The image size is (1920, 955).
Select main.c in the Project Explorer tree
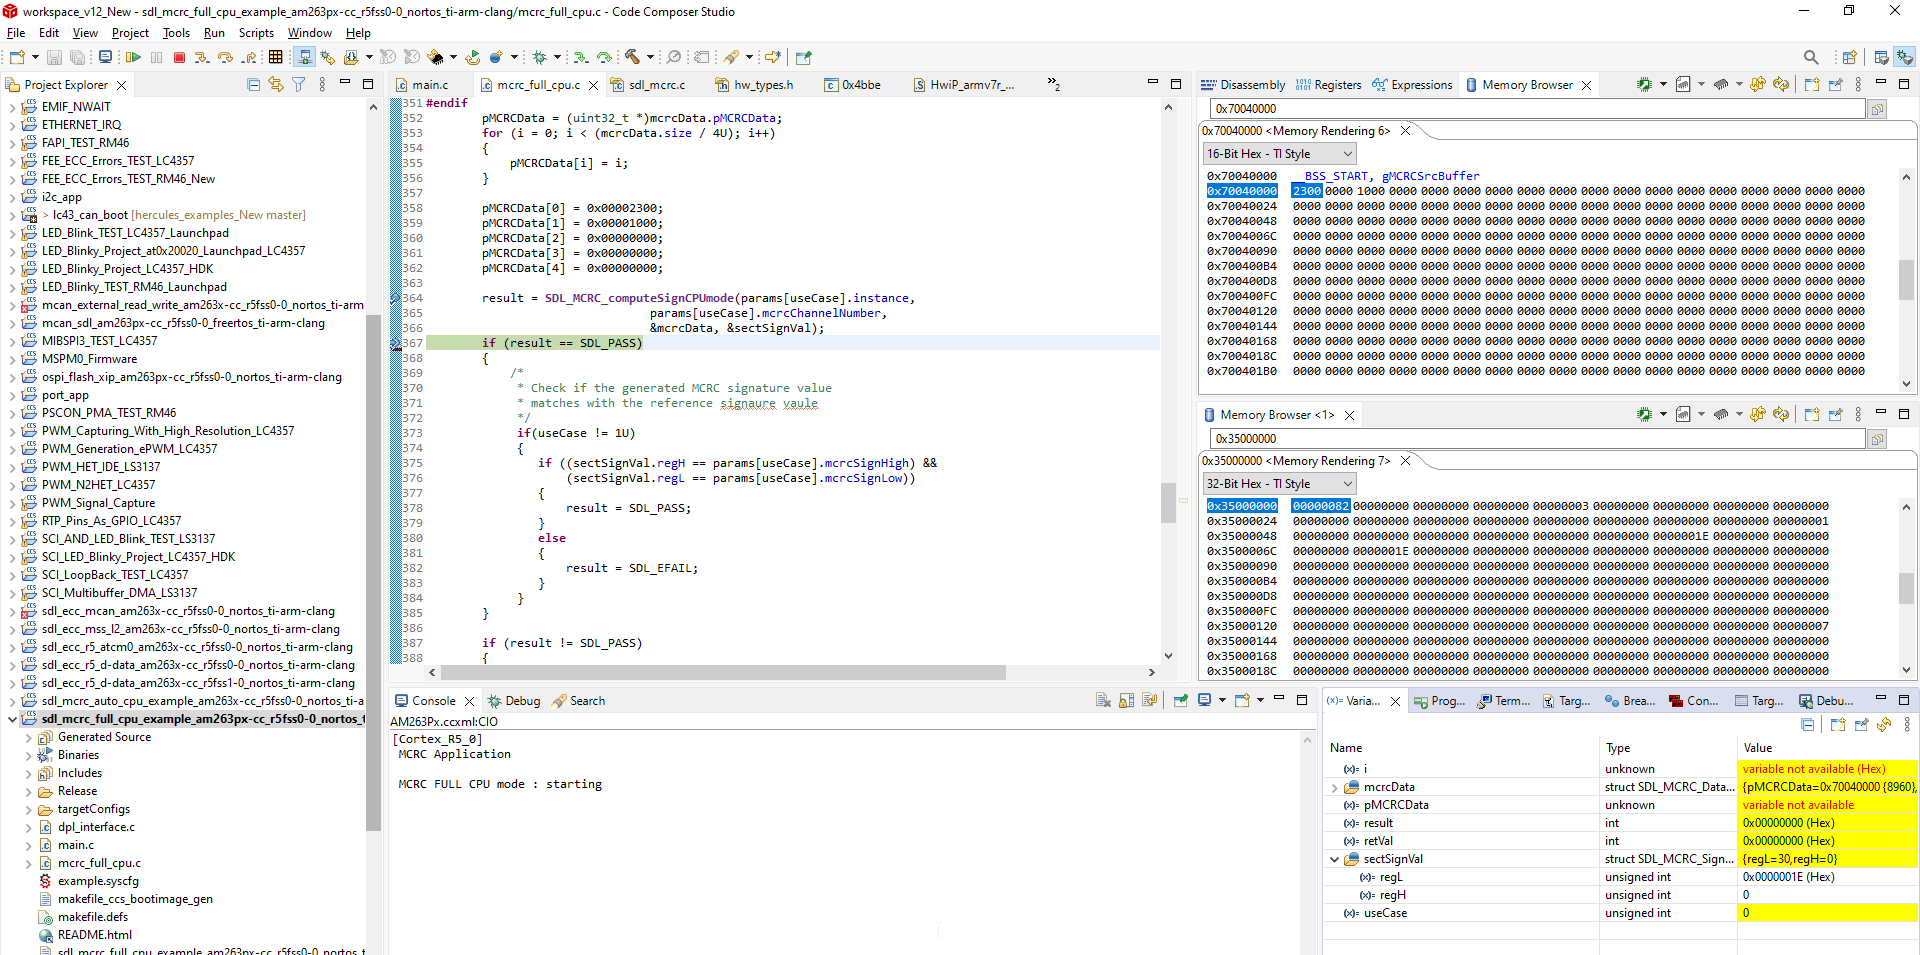click(75, 845)
